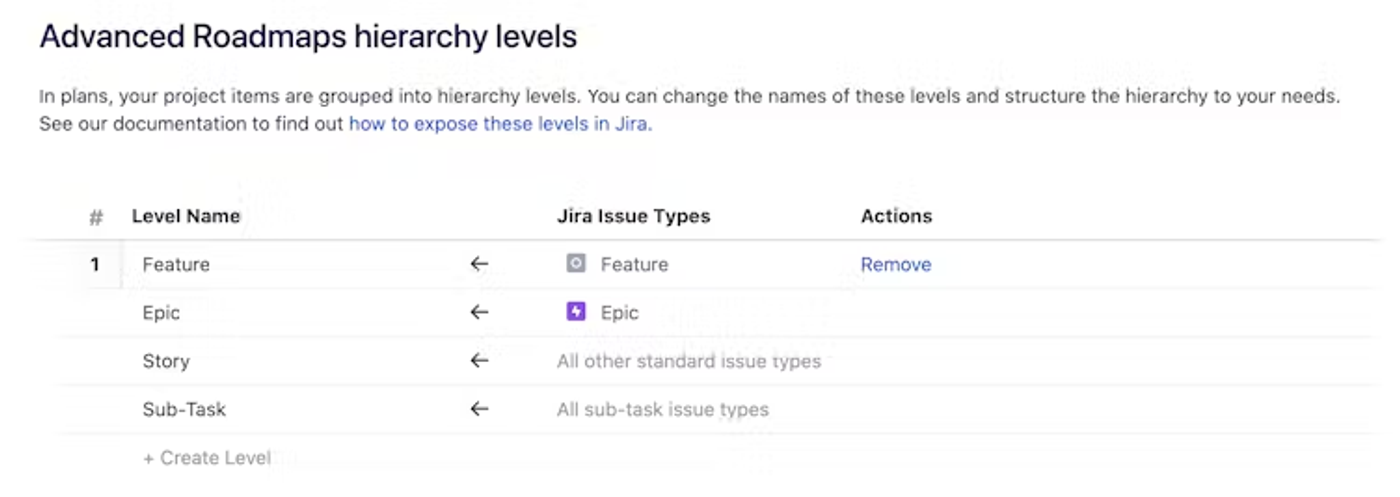The image size is (1400, 497).
Task: Edit the Feature level name field
Action: tap(176, 264)
